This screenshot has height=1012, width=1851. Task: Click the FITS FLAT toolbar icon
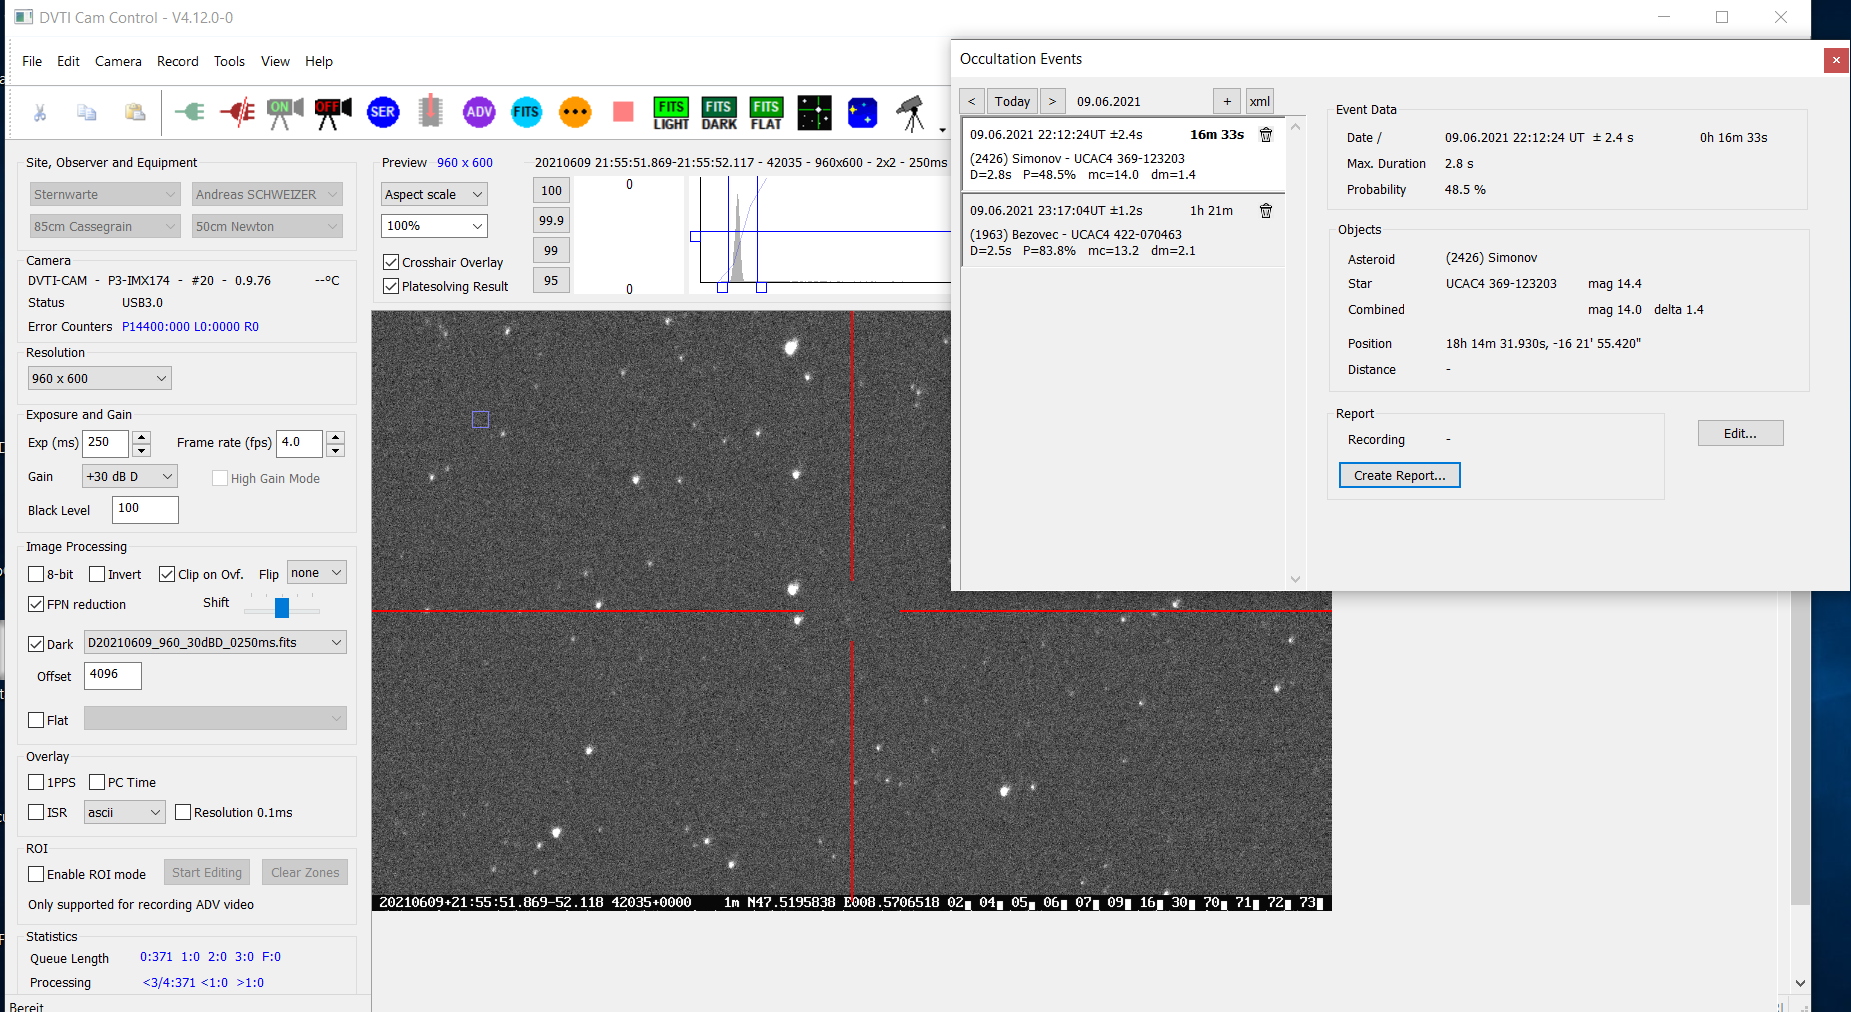pos(766,113)
